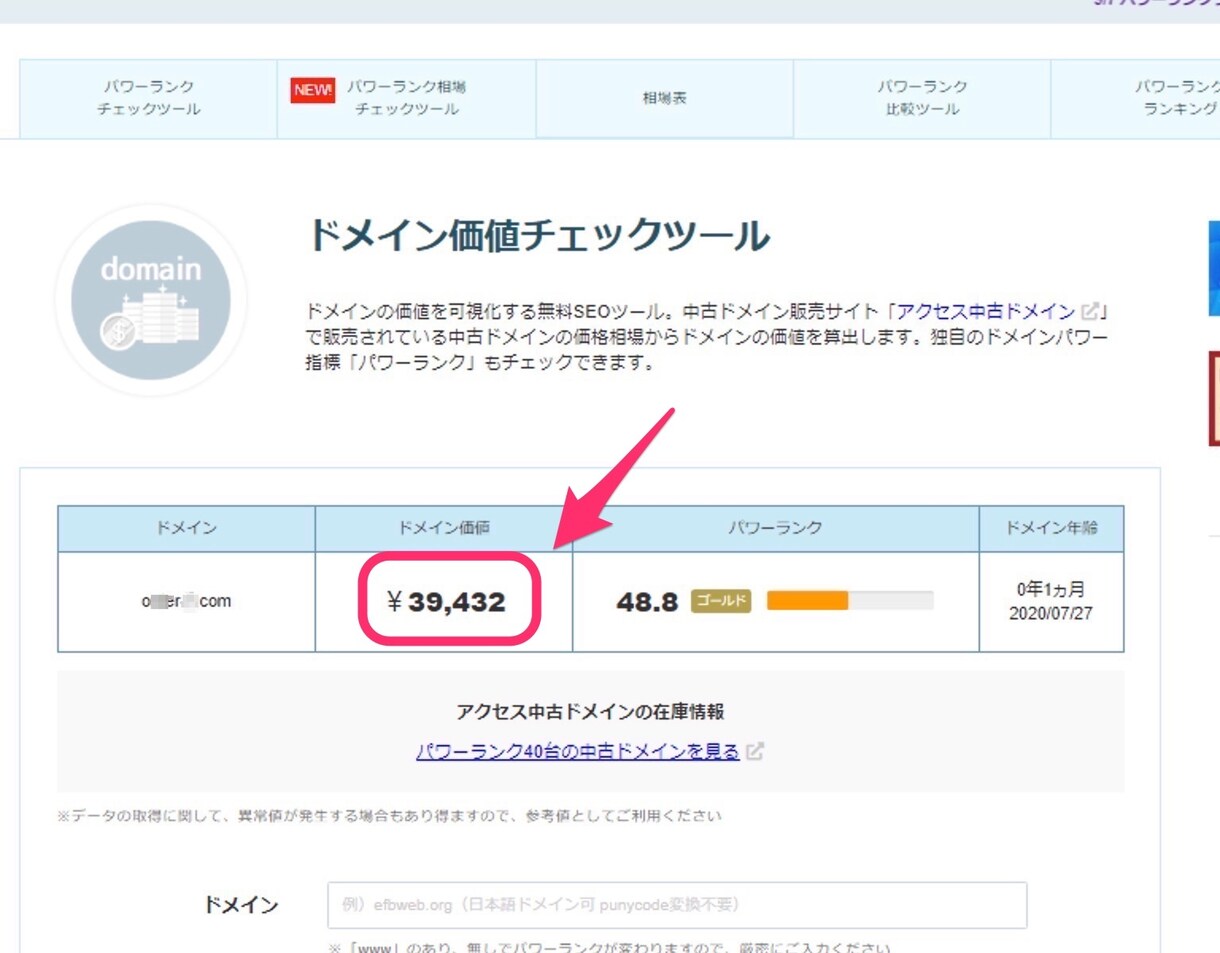Click the ドメイン年齢 column header
Image resolution: width=1220 pixels, height=953 pixels.
coord(1051,528)
